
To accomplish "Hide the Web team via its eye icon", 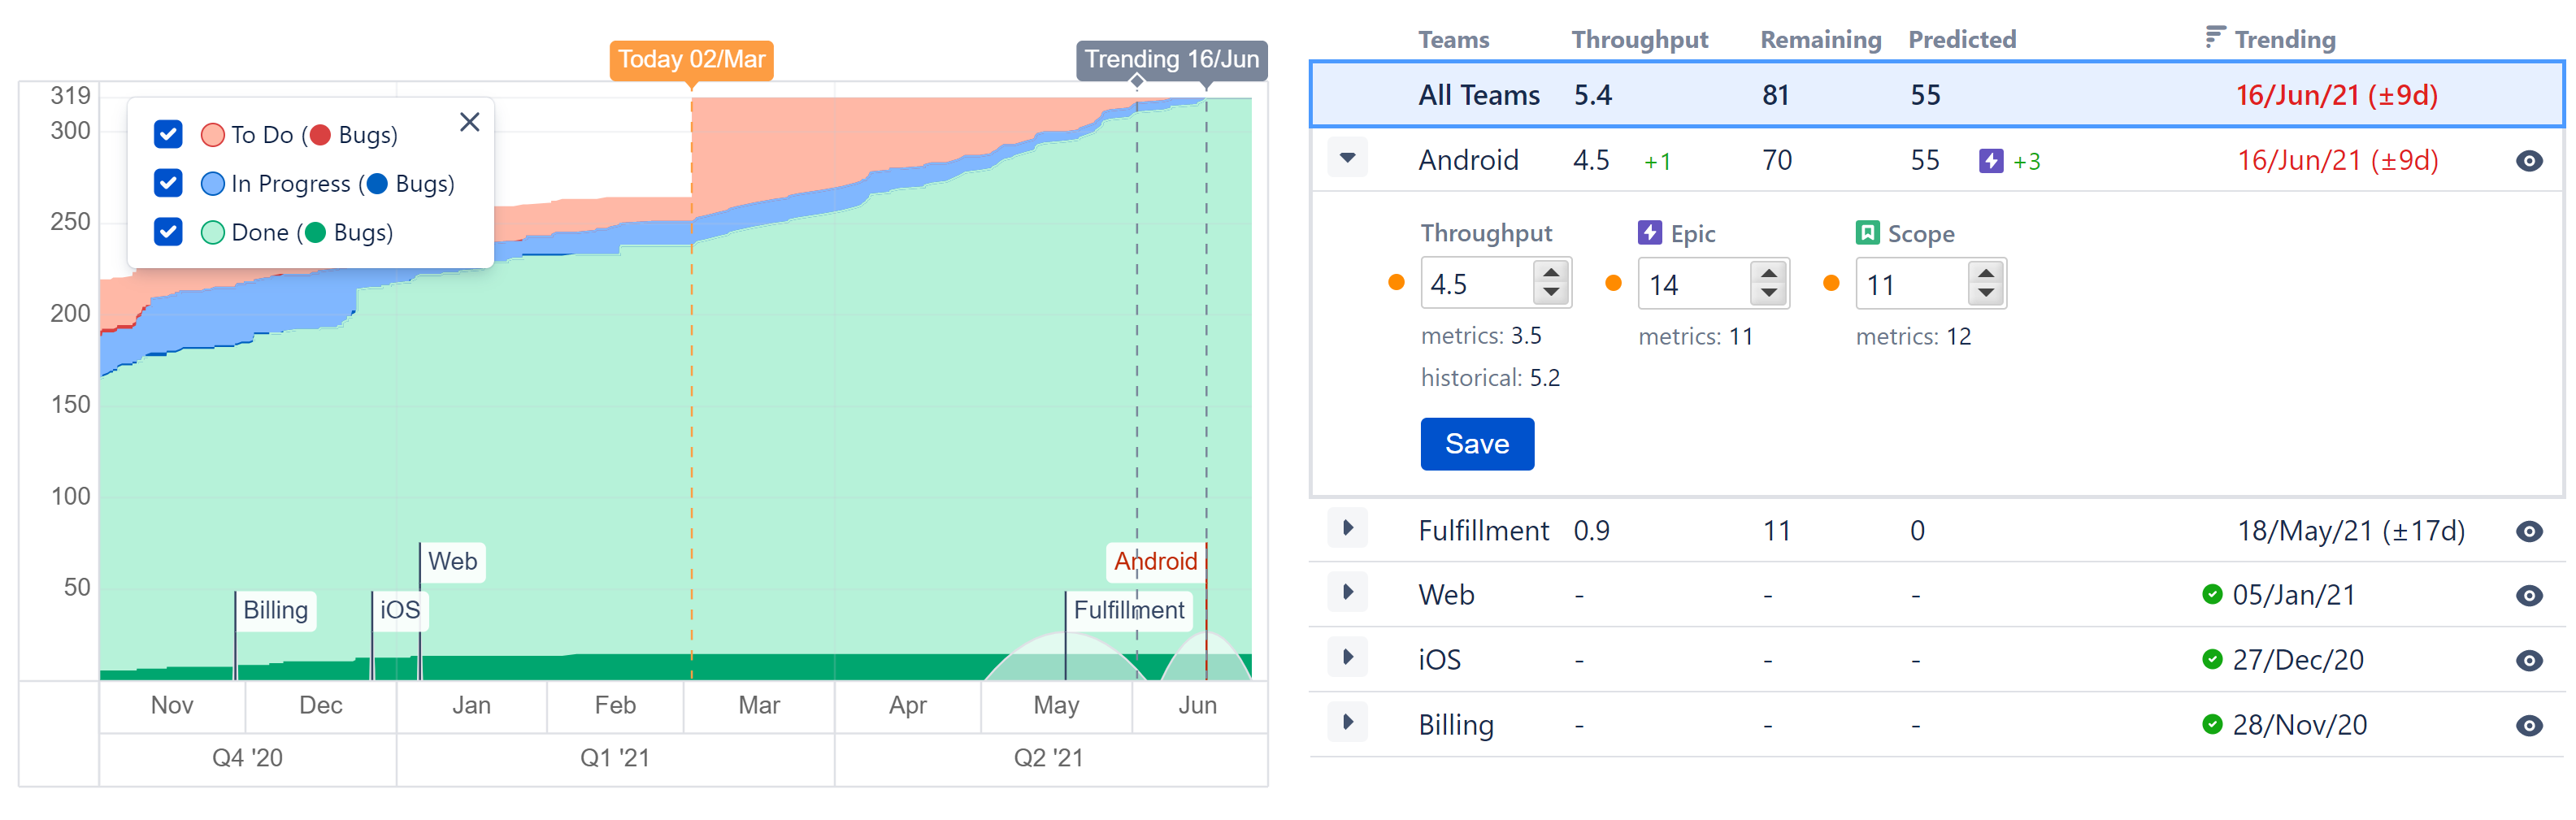I will pos(2531,595).
